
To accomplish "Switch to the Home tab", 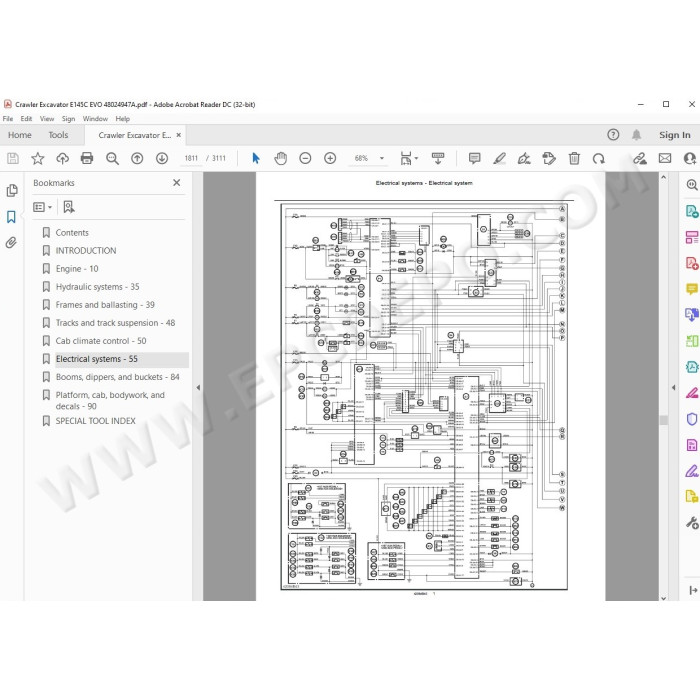I will (x=20, y=135).
